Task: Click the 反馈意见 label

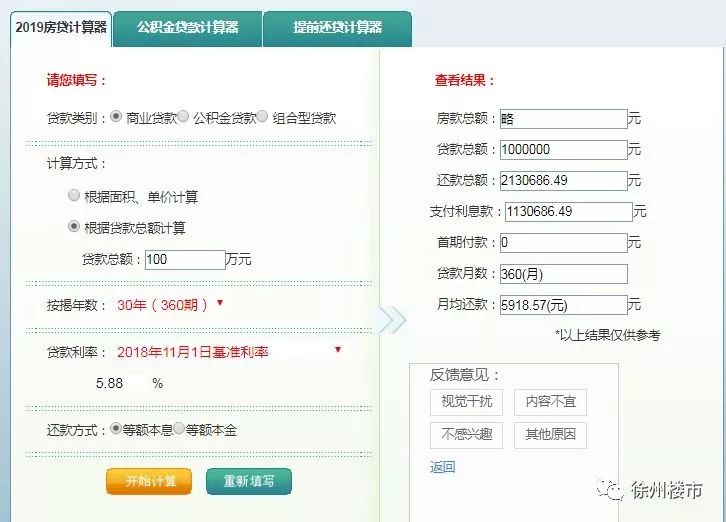Action: (464, 375)
